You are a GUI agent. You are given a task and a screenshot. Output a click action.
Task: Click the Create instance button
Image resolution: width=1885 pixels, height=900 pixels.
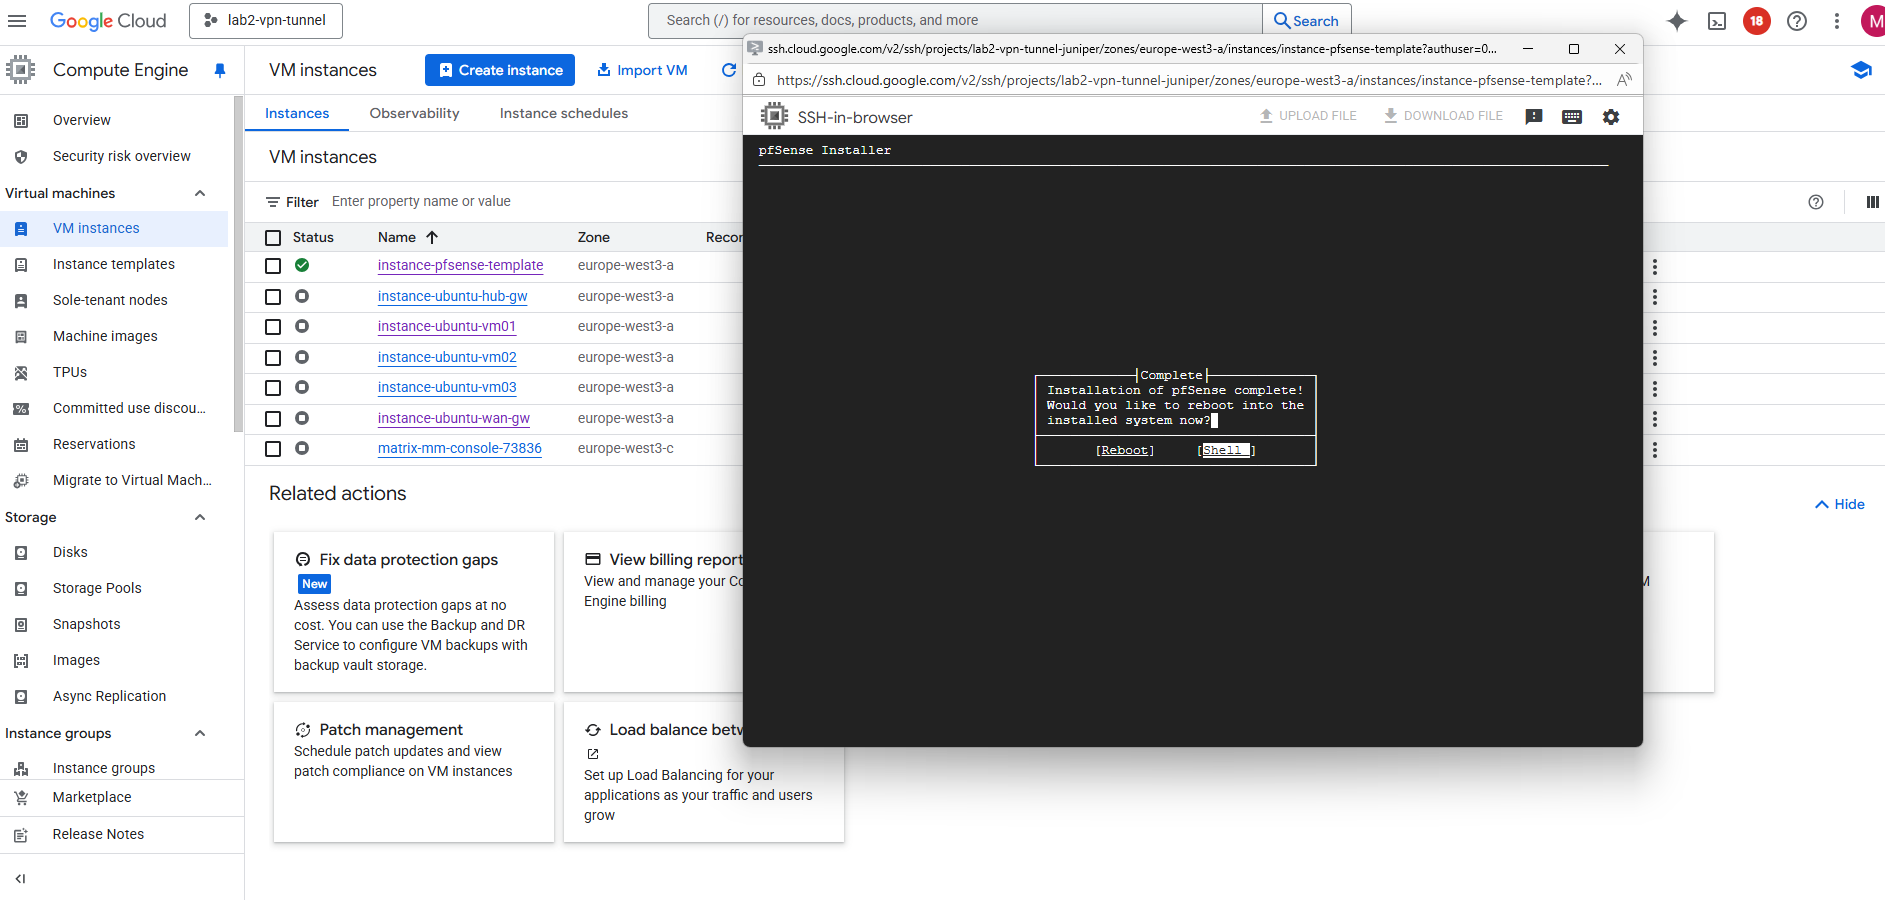(500, 70)
